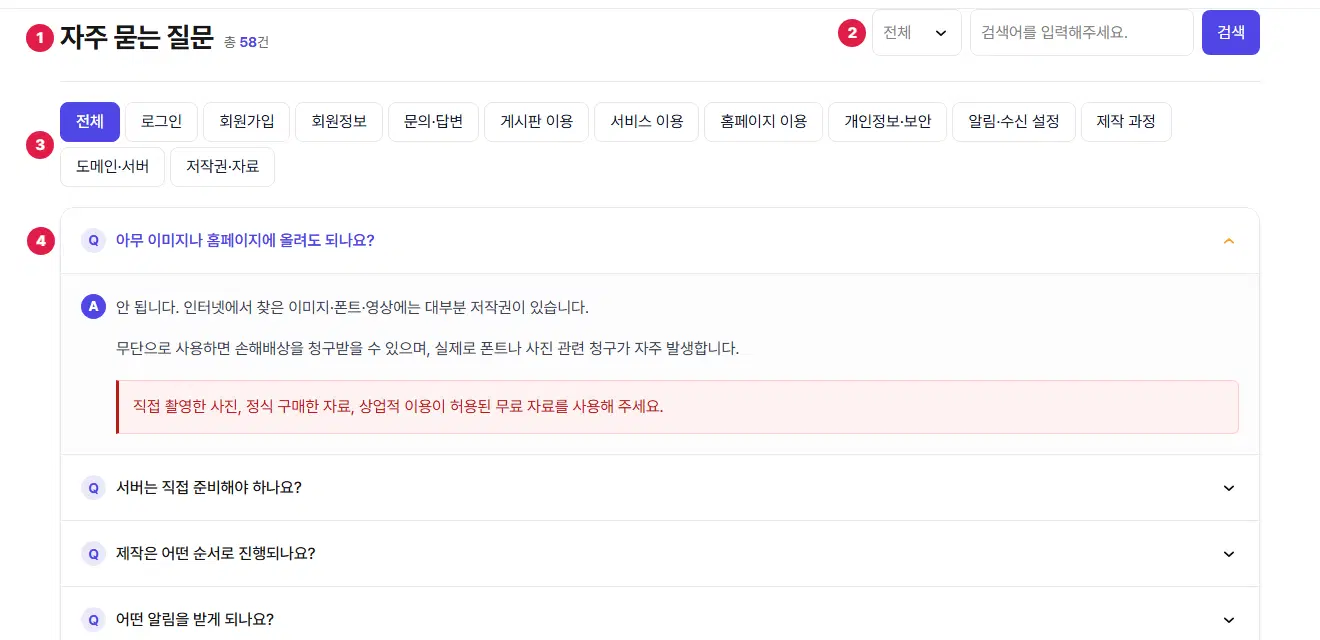Click the 검색 search button
1320x640 pixels.
(x=1231, y=33)
